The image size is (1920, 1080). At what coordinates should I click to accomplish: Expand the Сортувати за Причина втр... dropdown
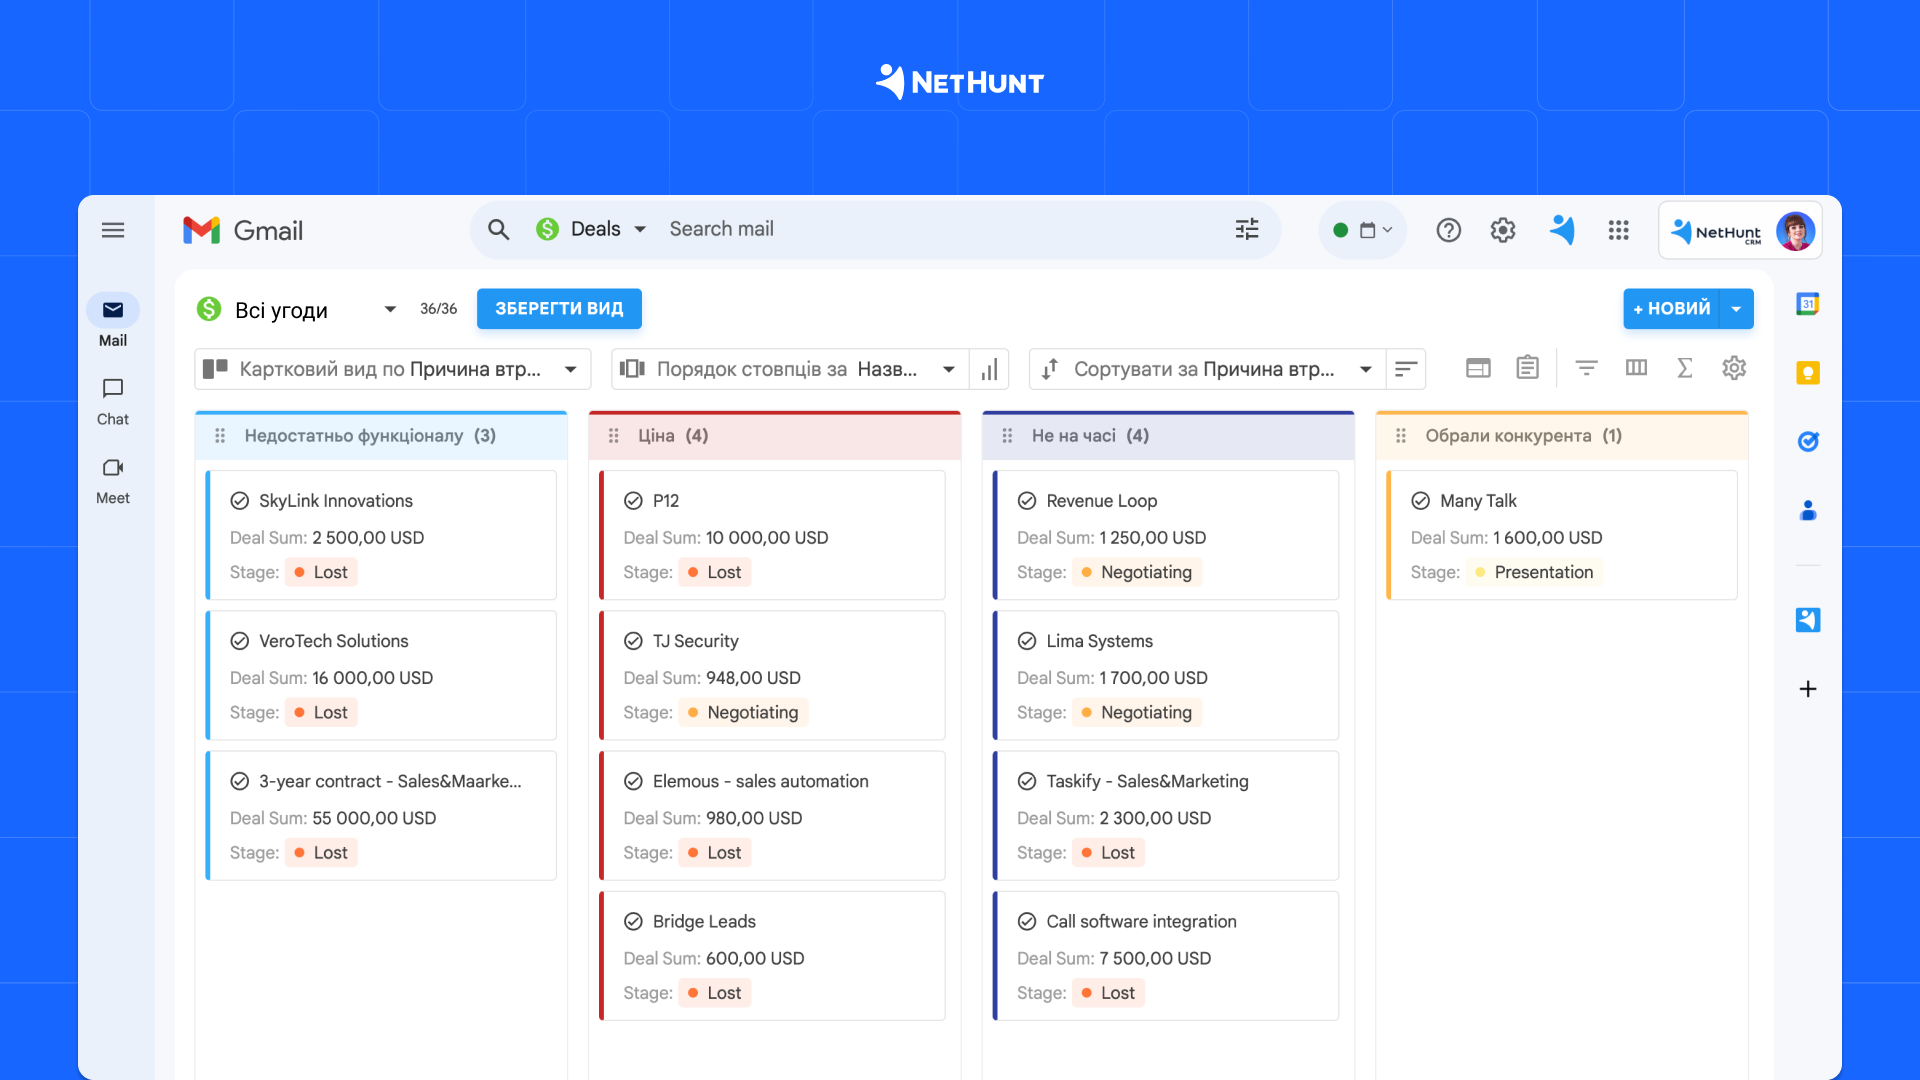[1369, 369]
